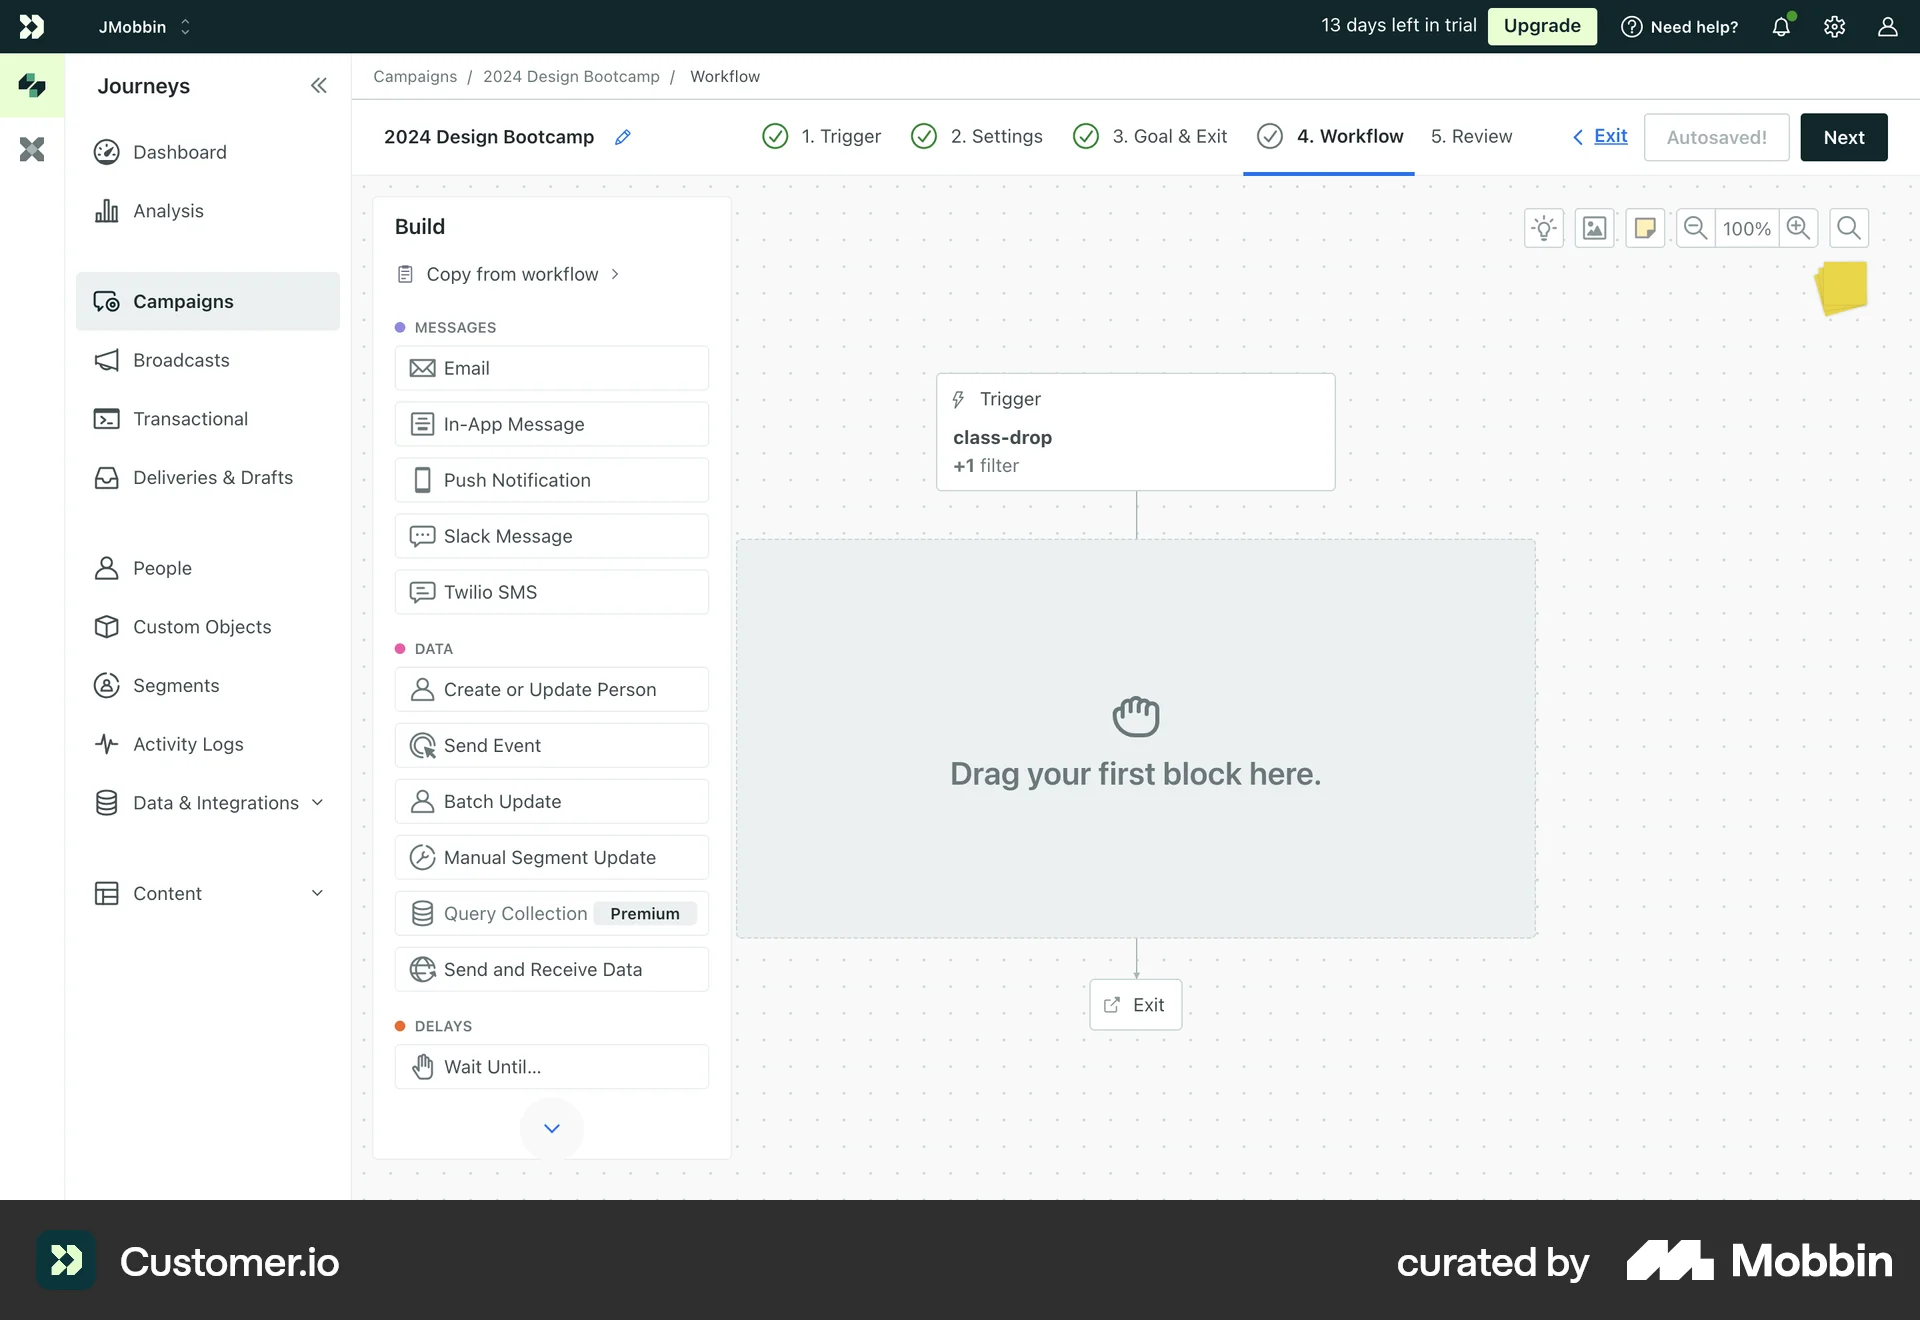Click the lightbulb tips icon above canvas
Screen dimensions: 1920x1320
click(x=1544, y=227)
